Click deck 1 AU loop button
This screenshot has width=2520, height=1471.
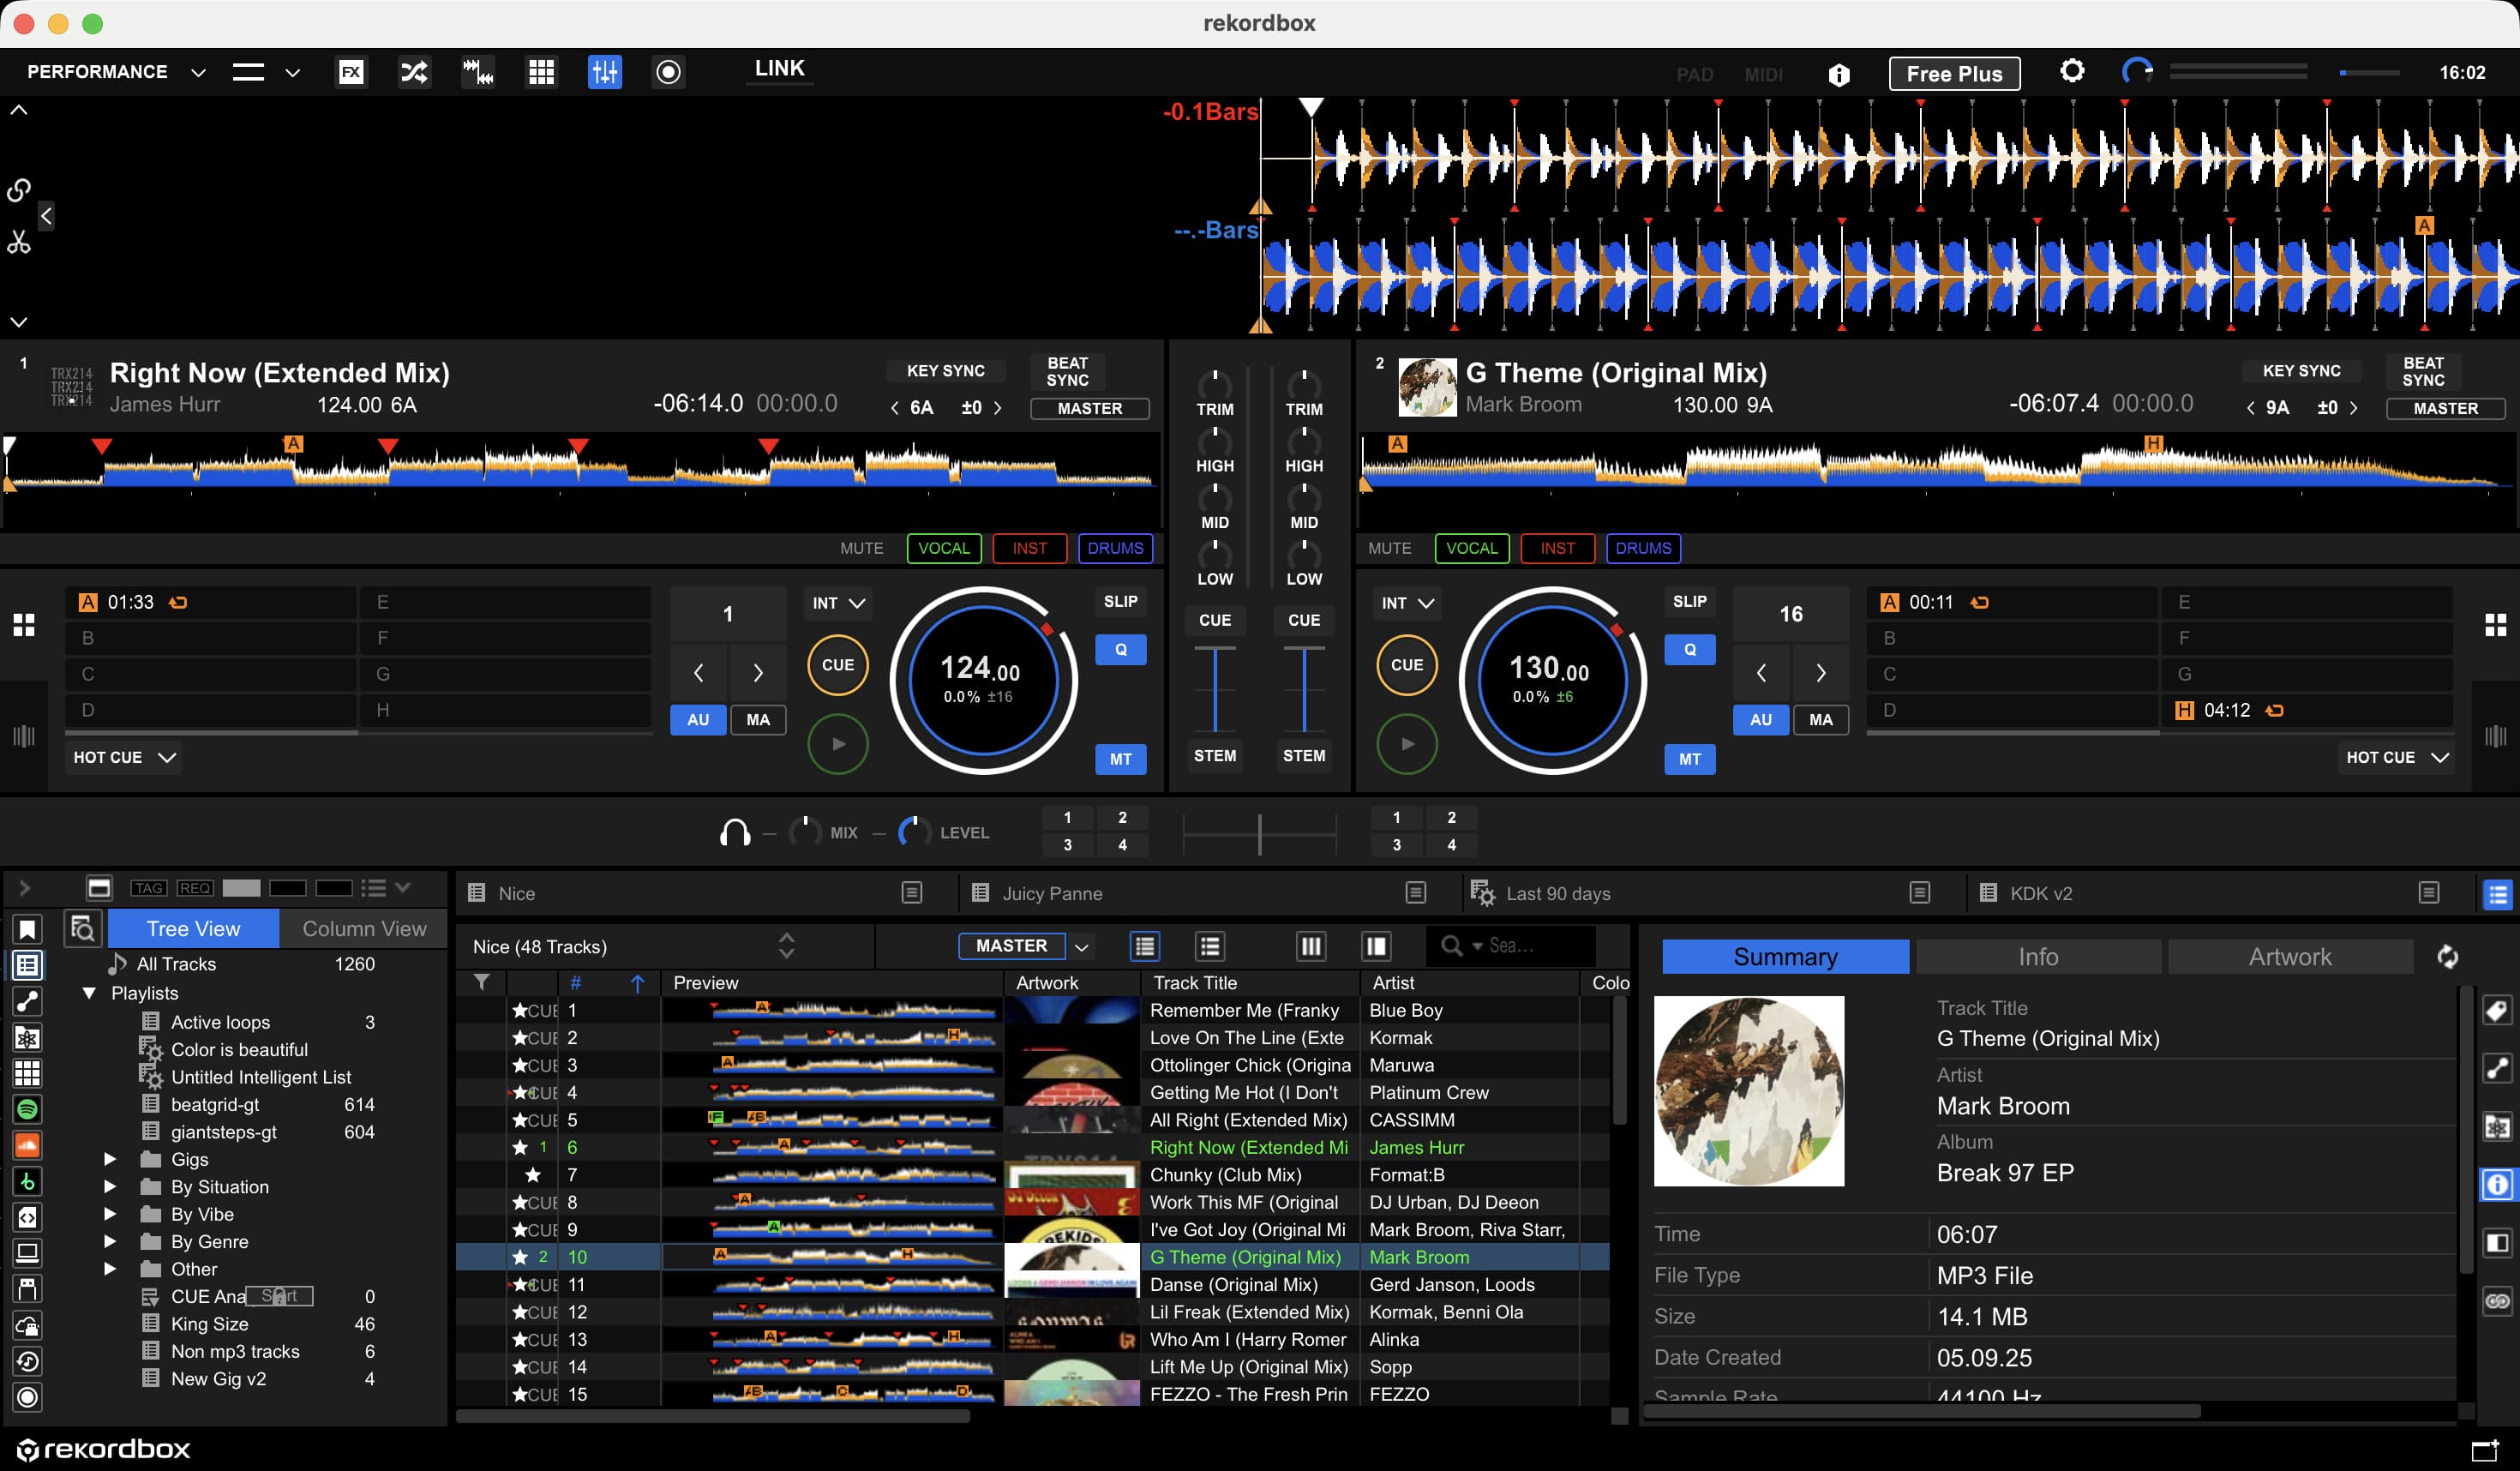[698, 720]
